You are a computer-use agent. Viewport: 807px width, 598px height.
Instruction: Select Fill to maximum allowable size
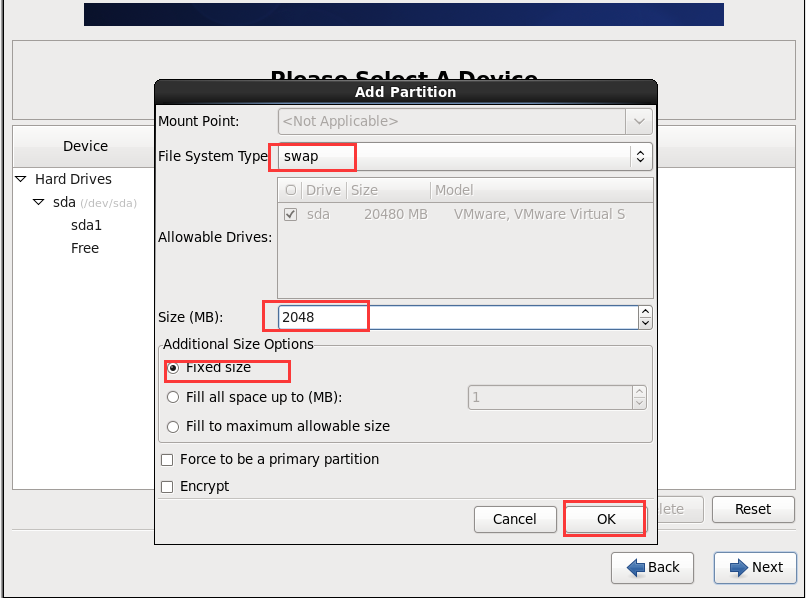pyautogui.click(x=173, y=427)
